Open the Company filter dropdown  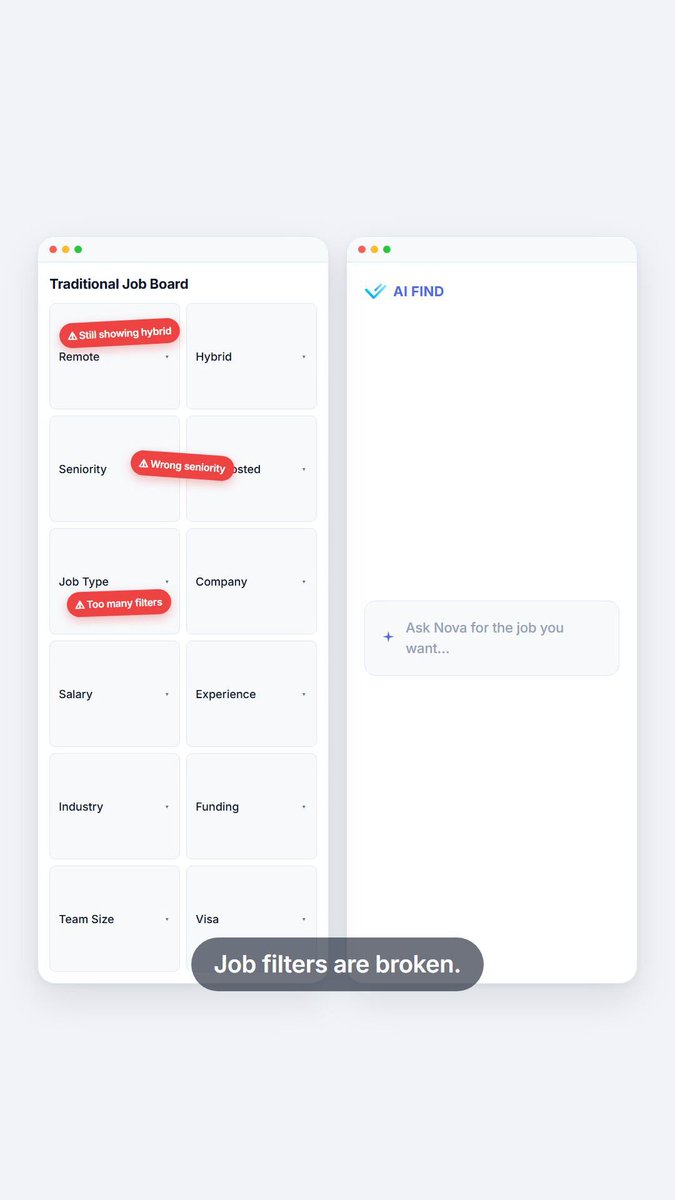[251, 581]
